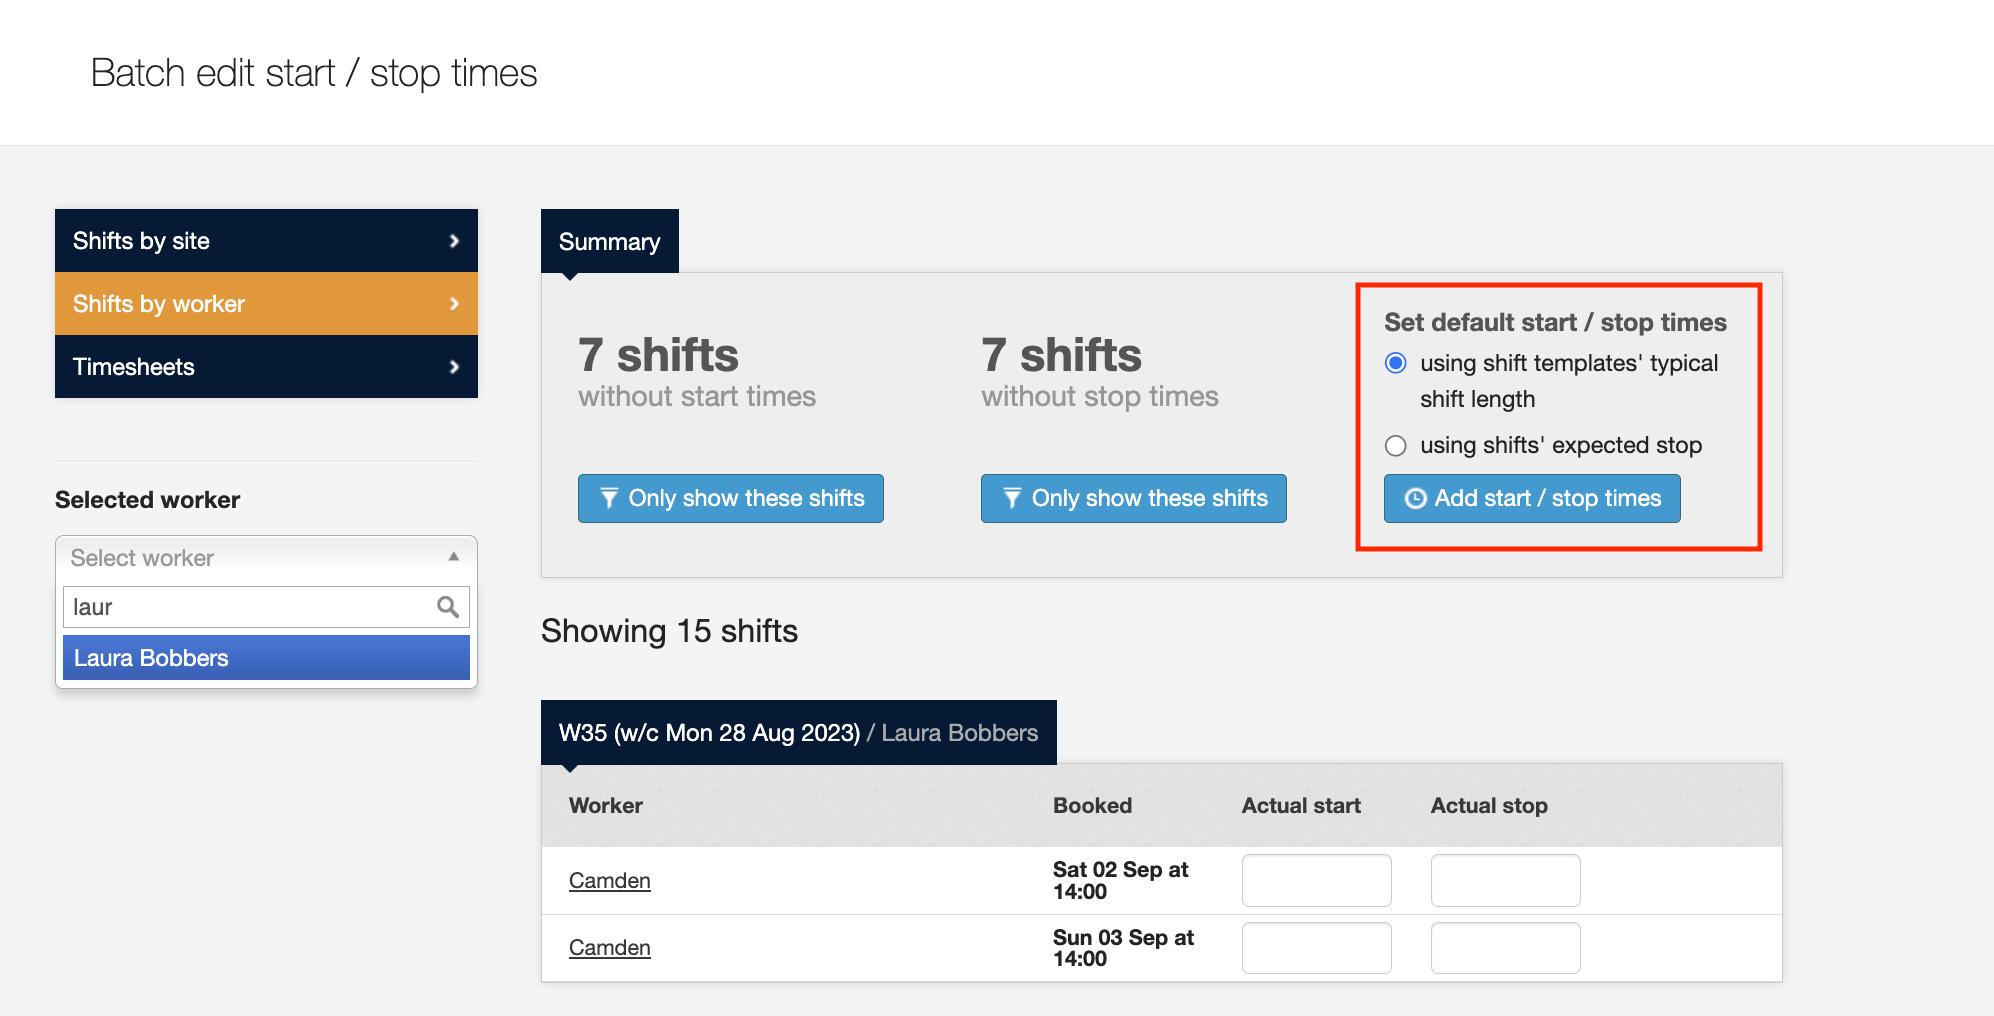The height and width of the screenshot is (1016, 1994).
Task: Click filter funnel icon under without start times
Action: tap(608, 499)
